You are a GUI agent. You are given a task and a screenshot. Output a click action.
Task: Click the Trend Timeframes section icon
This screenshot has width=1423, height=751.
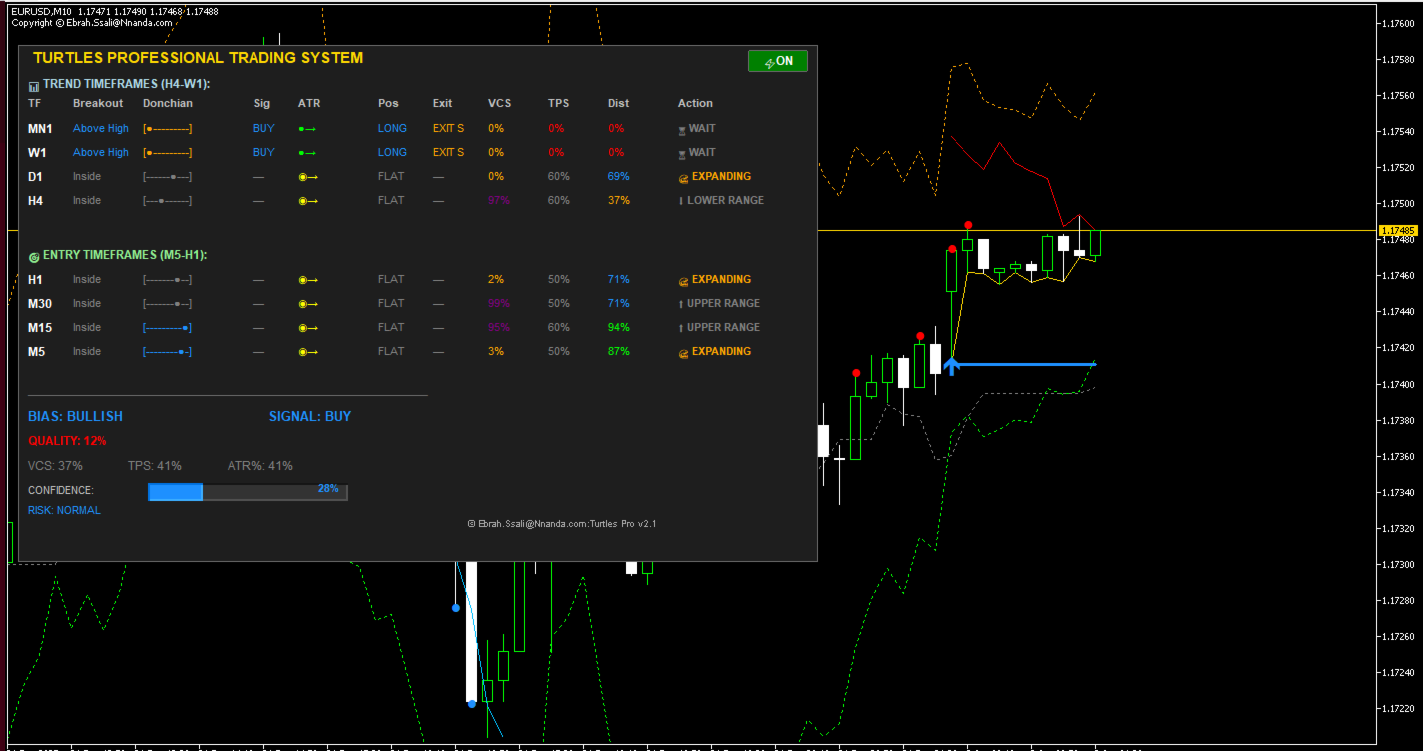point(34,85)
